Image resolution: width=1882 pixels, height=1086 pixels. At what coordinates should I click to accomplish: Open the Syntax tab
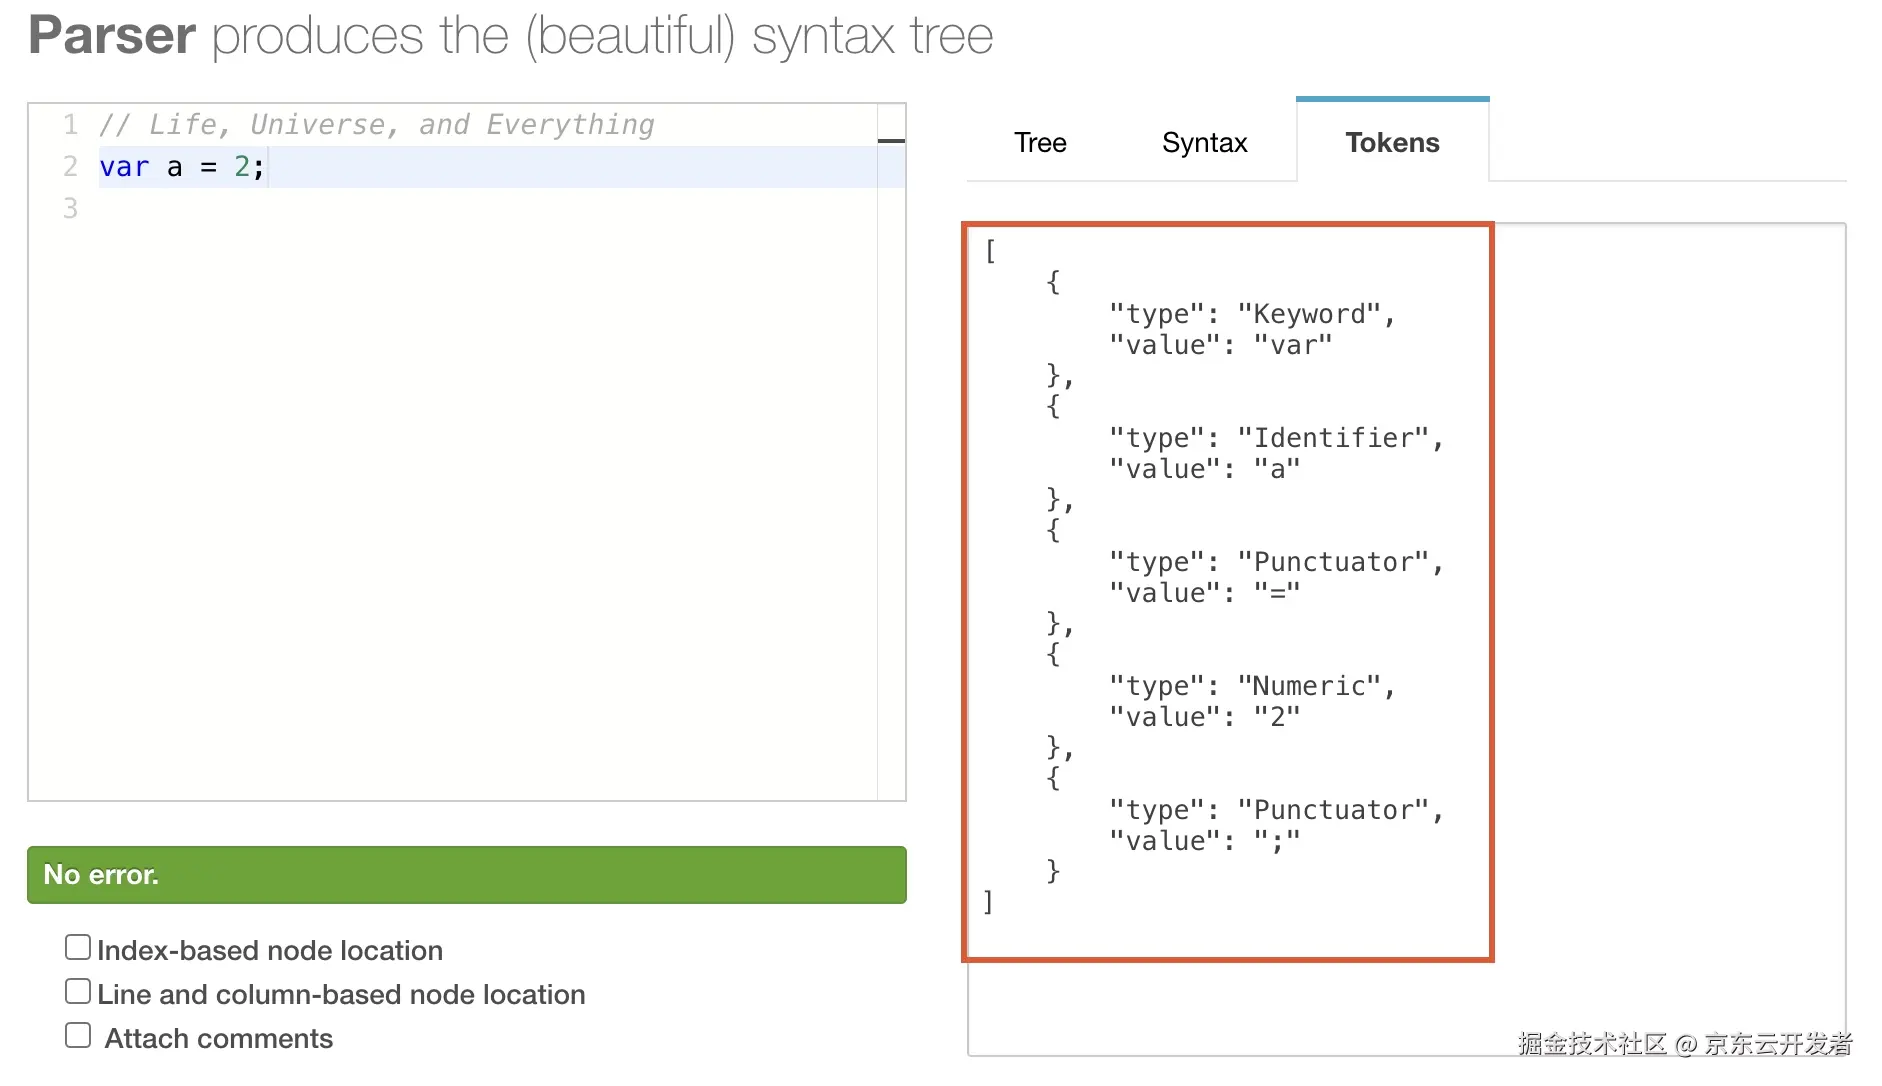point(1204,143)
